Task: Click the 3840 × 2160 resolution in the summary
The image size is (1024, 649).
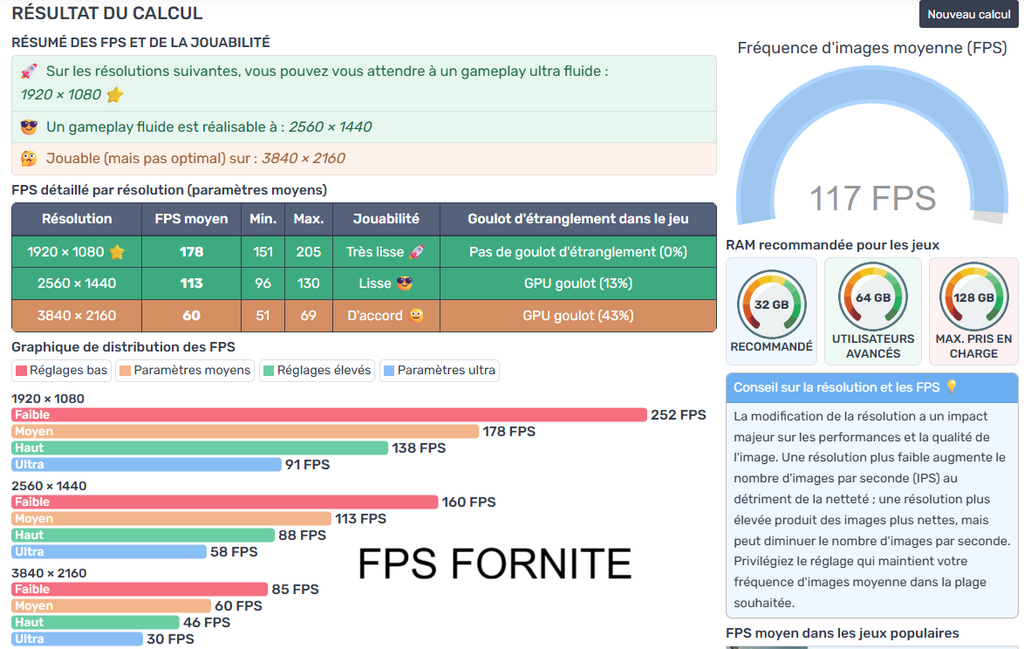Action: 303,158
